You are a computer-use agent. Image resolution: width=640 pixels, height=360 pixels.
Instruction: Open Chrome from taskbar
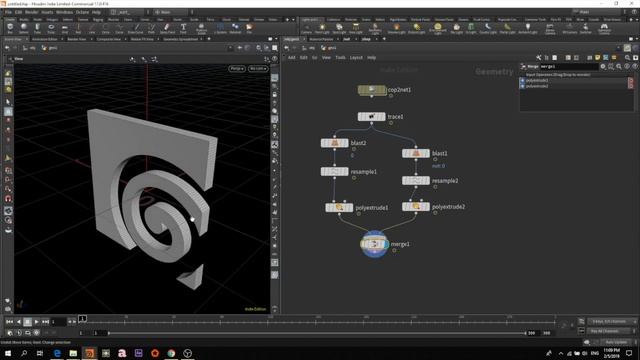(x=171, y=353)
